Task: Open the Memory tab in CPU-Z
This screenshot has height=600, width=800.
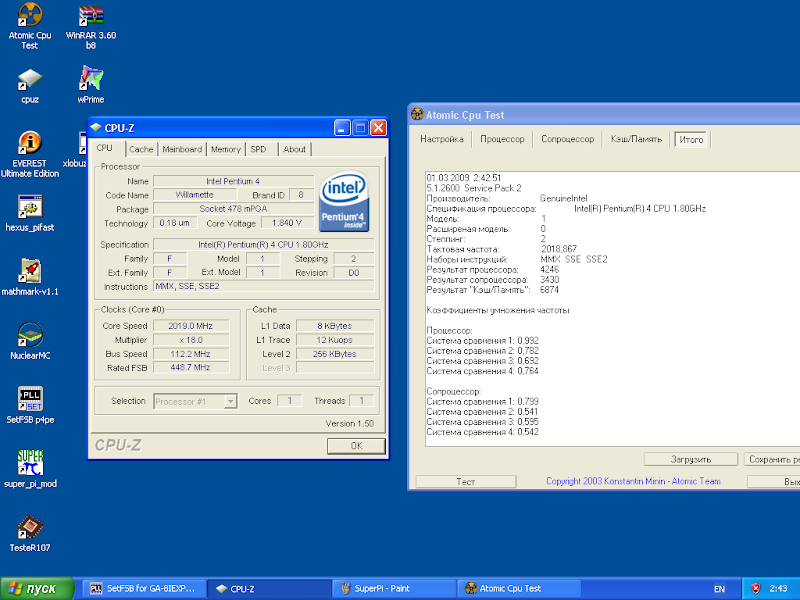Action: 226,149
